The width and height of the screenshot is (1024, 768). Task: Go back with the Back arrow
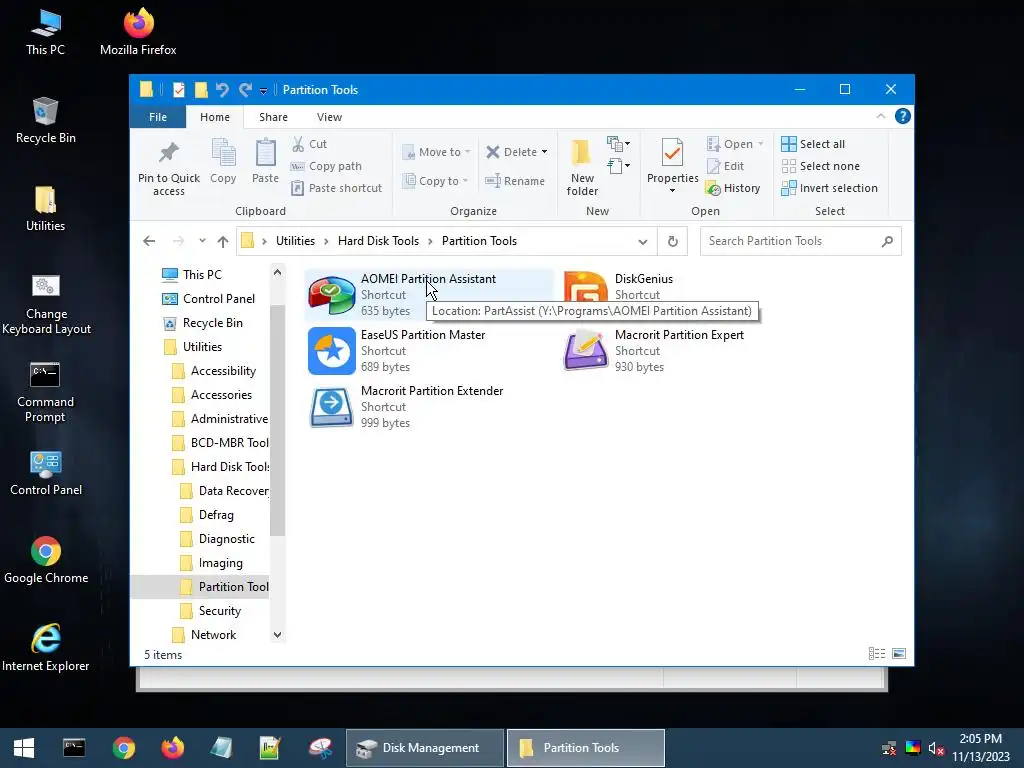(x=149, y=241)
